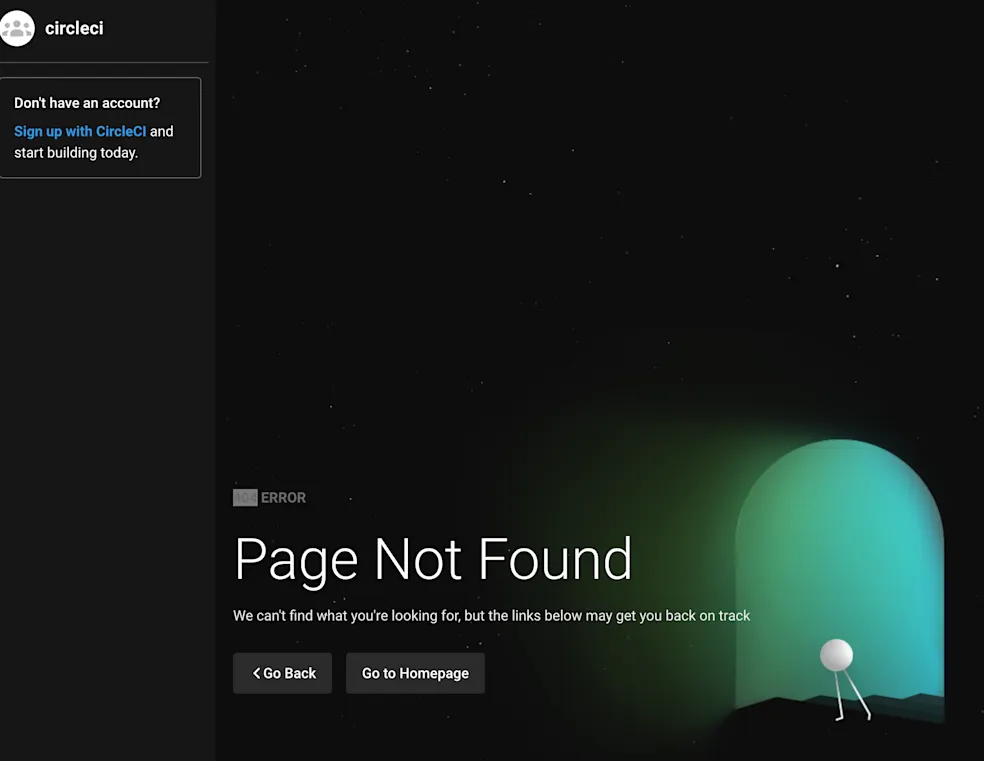Click the Don't have an account card
The image size is (984, 761).
coord(100,127)
